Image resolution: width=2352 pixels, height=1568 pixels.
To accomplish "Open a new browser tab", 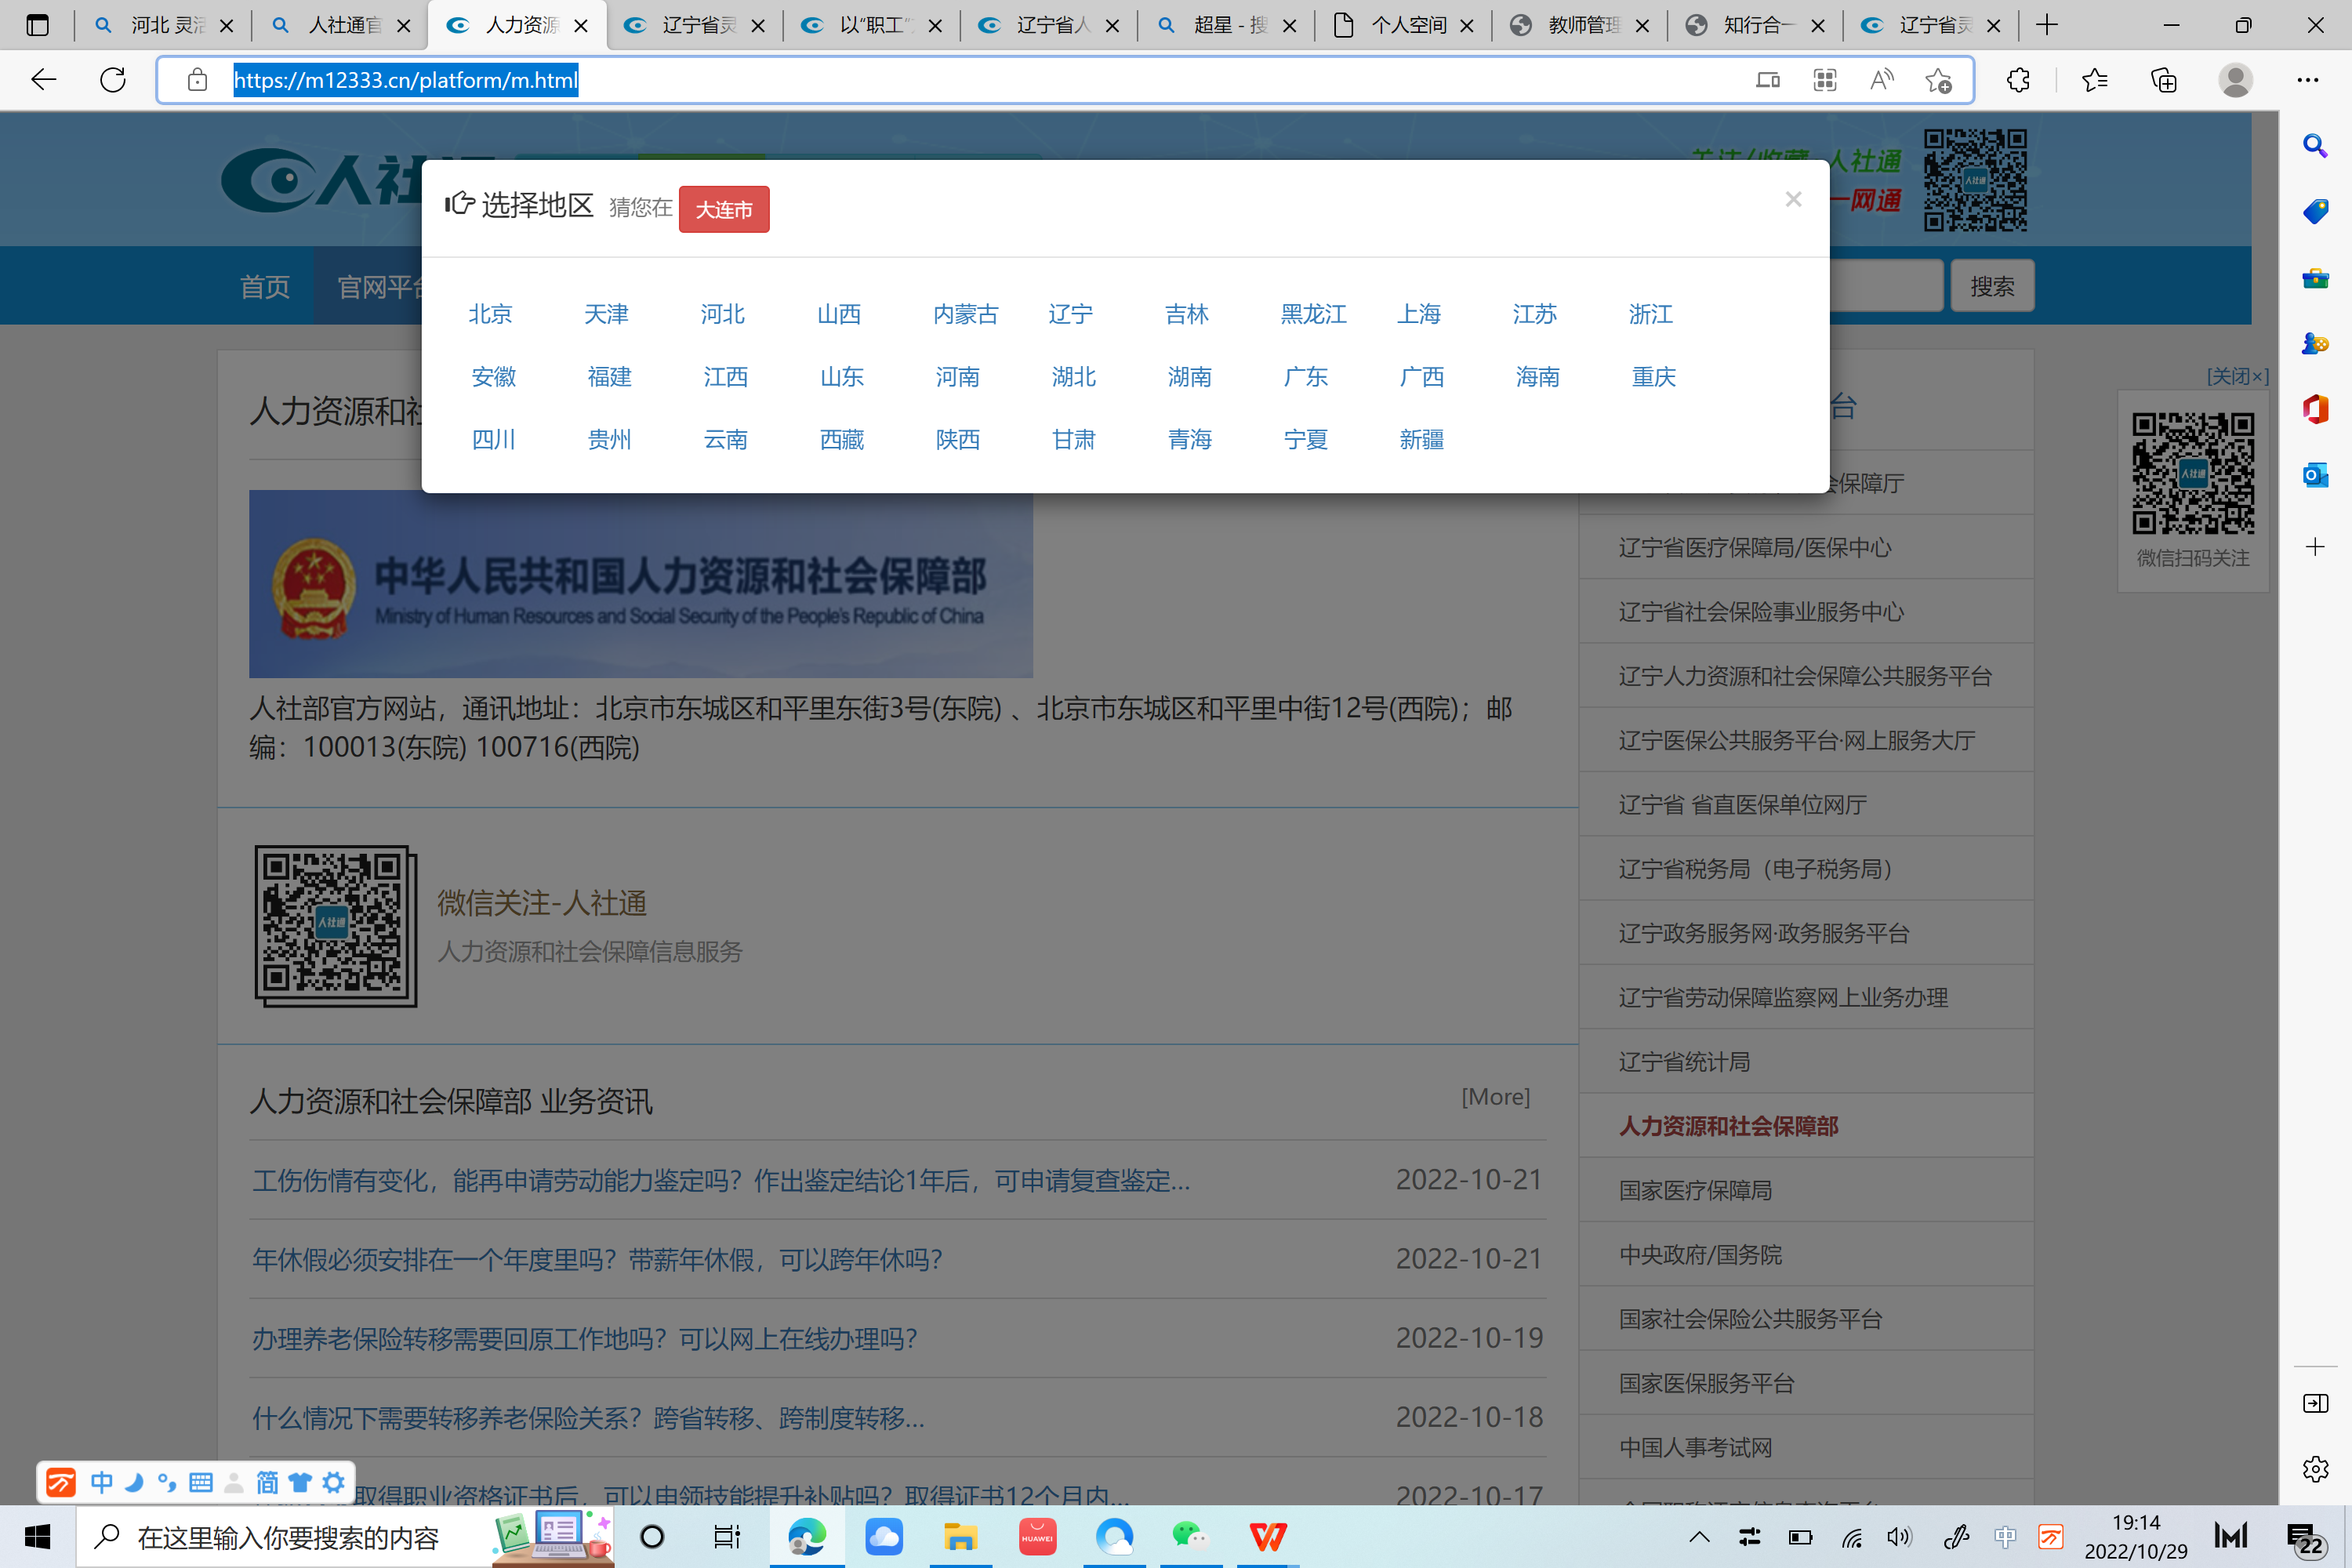I will [2047, 25].
